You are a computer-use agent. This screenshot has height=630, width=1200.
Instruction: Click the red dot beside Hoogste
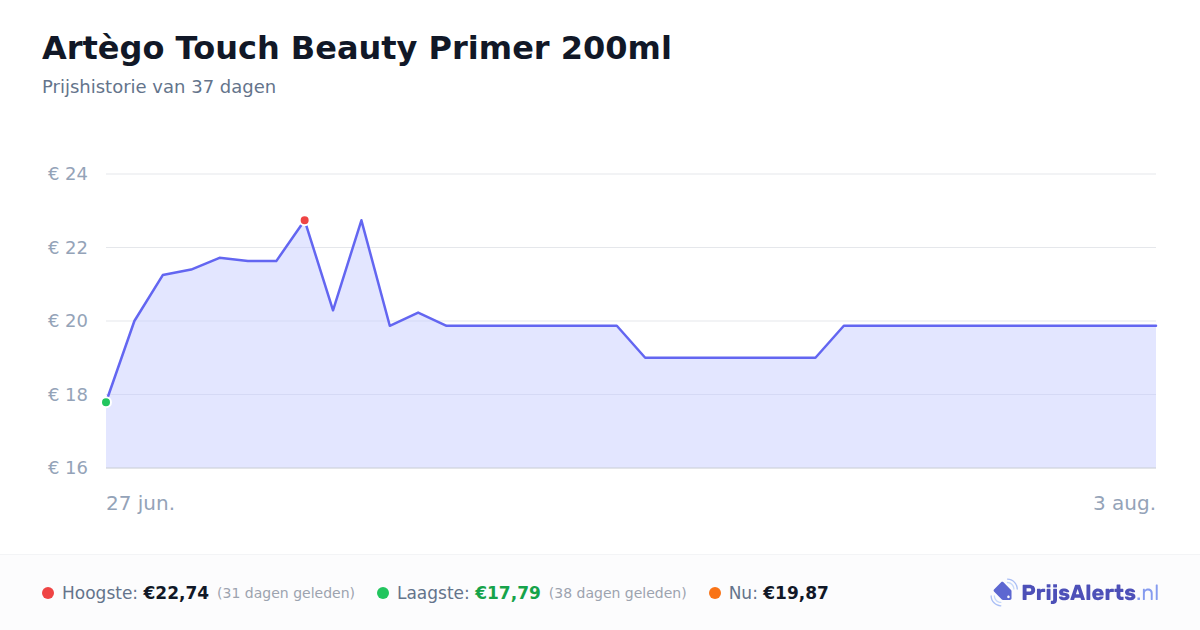click(x=48, y=593)
